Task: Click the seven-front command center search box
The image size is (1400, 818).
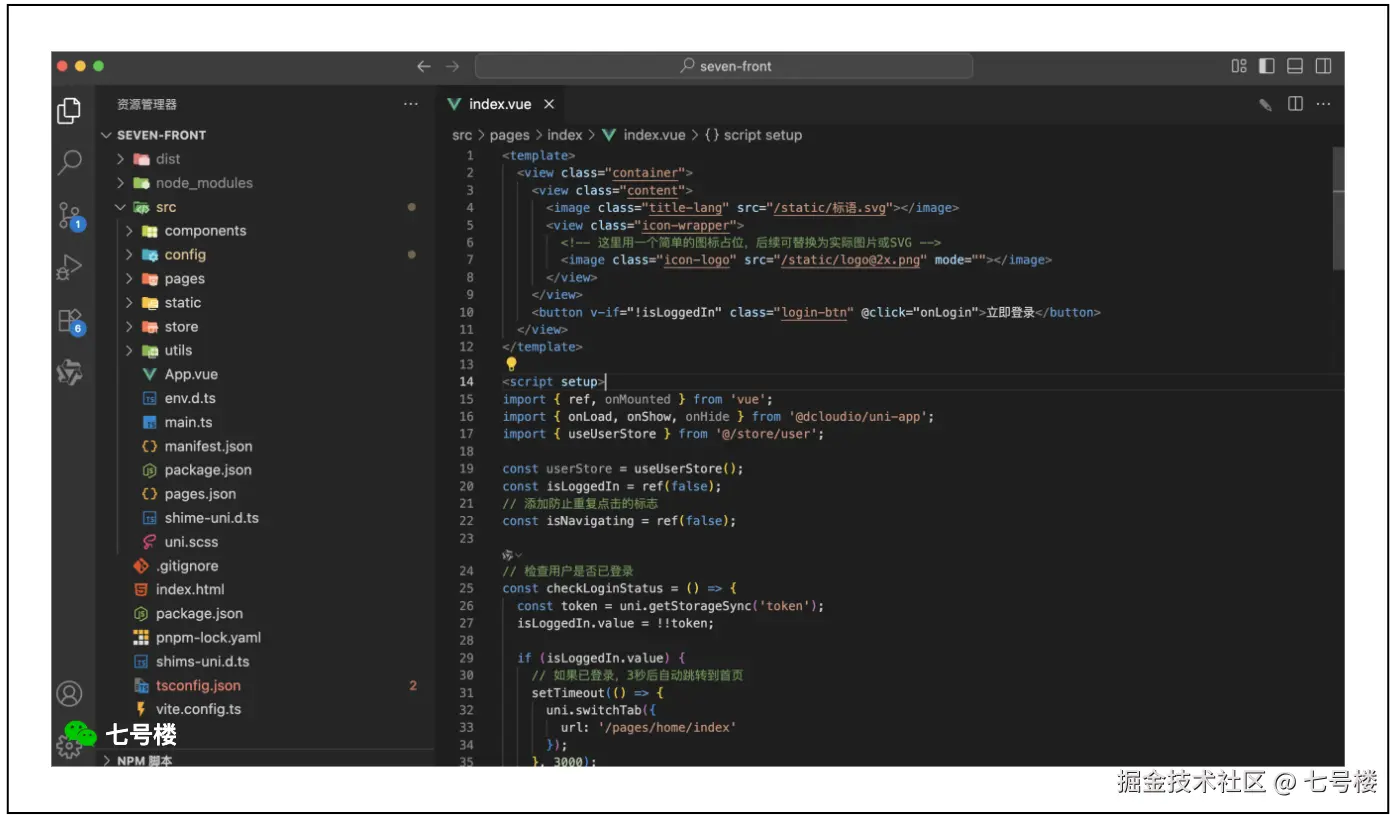Action: click(x=724, y=66)
